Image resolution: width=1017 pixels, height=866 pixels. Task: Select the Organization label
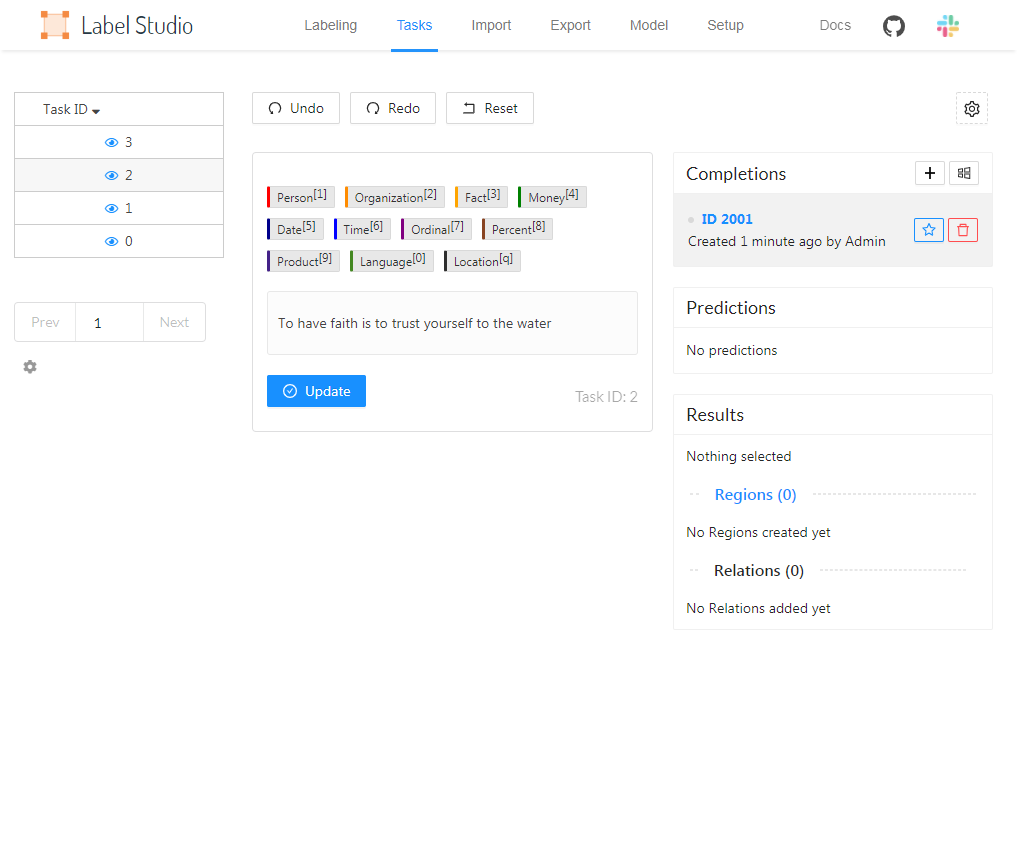click(395, 197)
